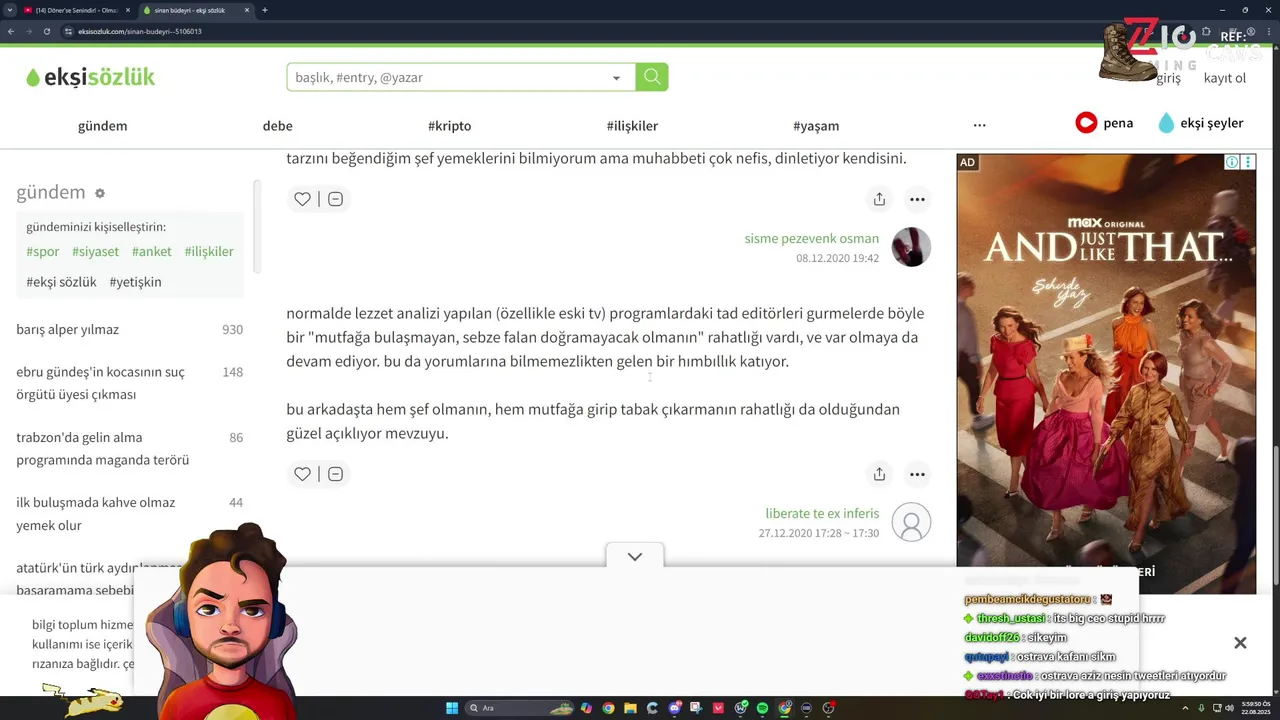The width and height of the screenshot is (1280, 720).
Task: Click the ad info icon
Action: coord(1232,162)
